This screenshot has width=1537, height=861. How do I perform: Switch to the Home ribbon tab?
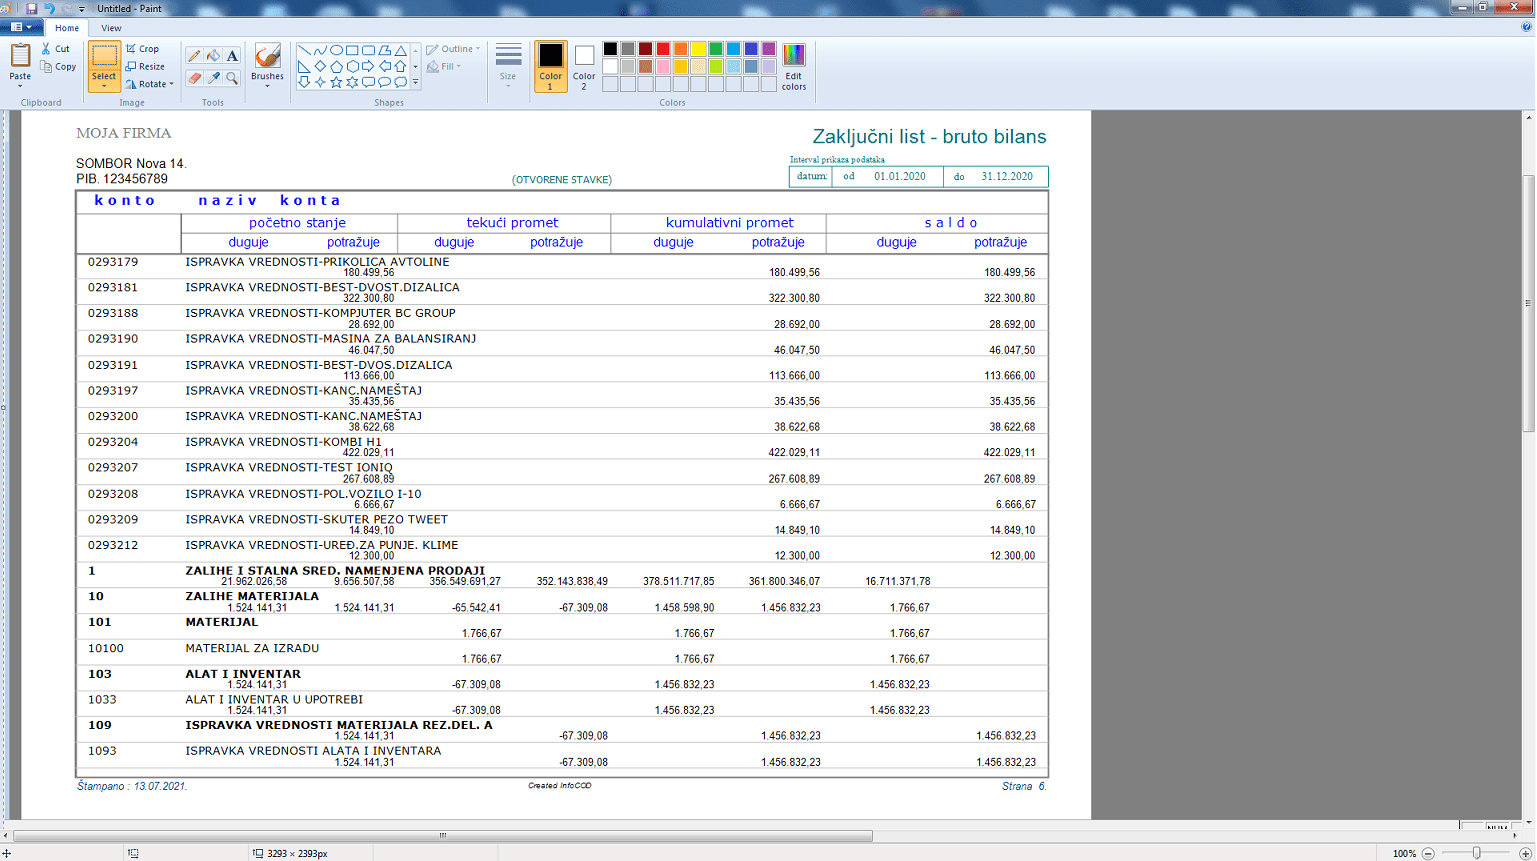(x=67, y=28)
